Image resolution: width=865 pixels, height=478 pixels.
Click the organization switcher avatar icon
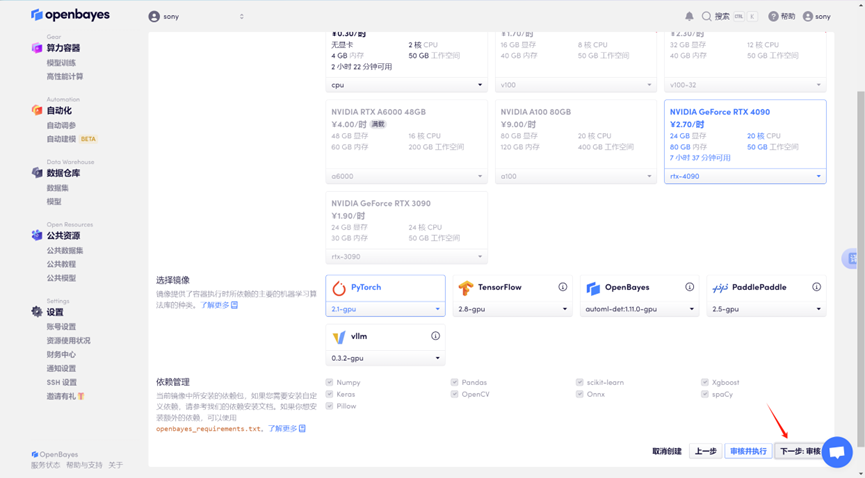pos(154,17)
